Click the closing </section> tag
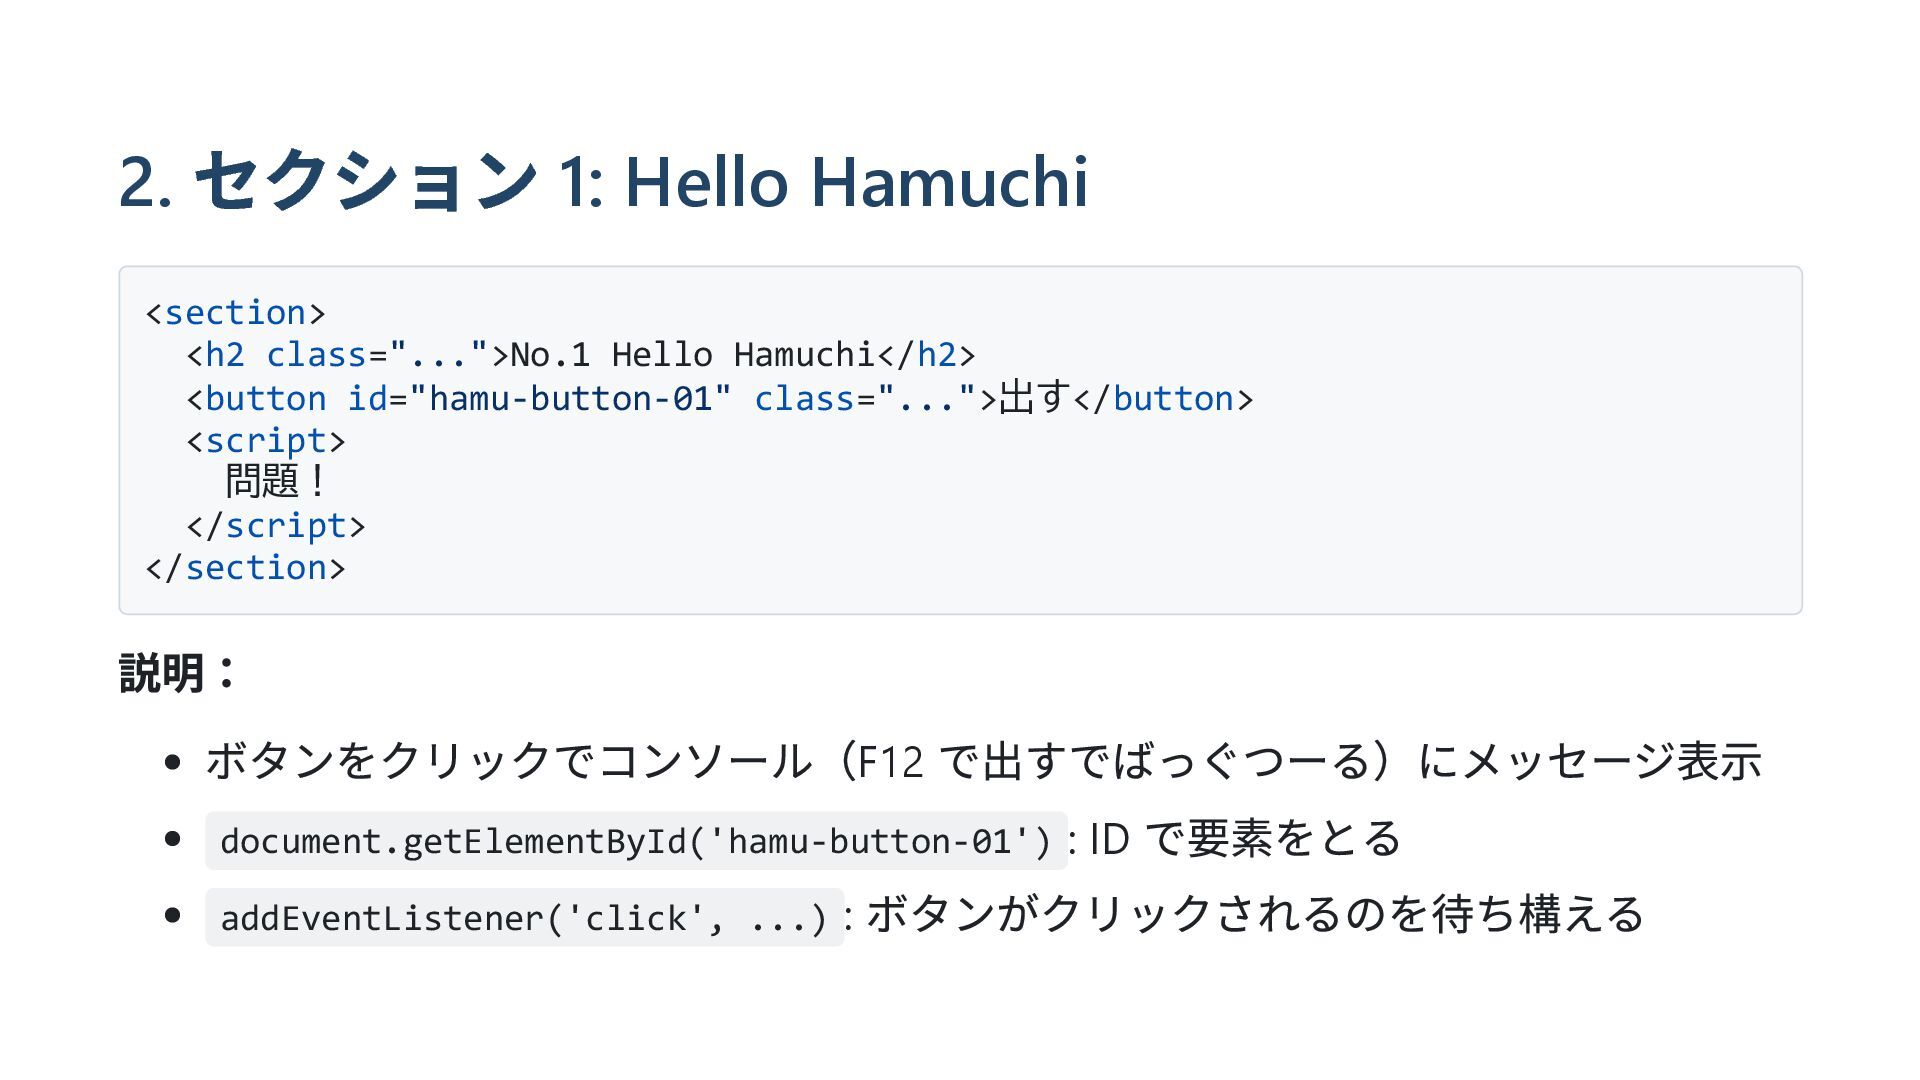Screen dimensions: 1920x1080 245,568
